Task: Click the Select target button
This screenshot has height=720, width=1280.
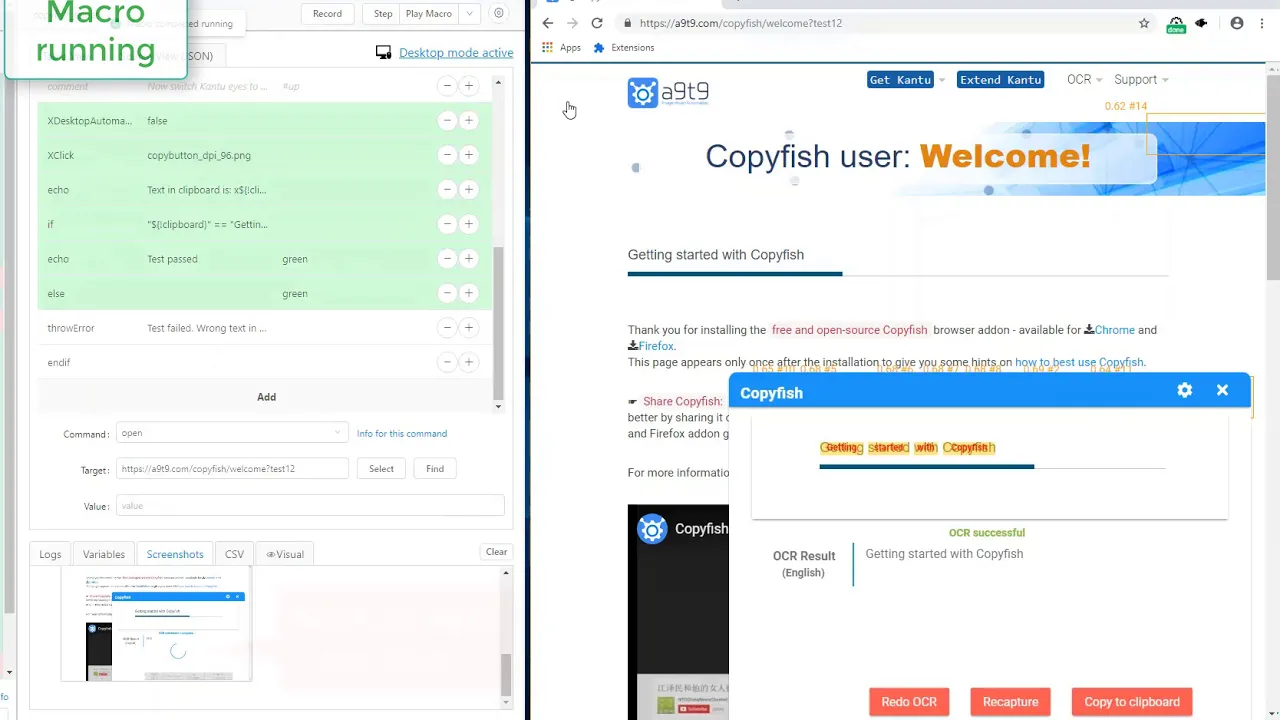Action: tap(381, 468)
